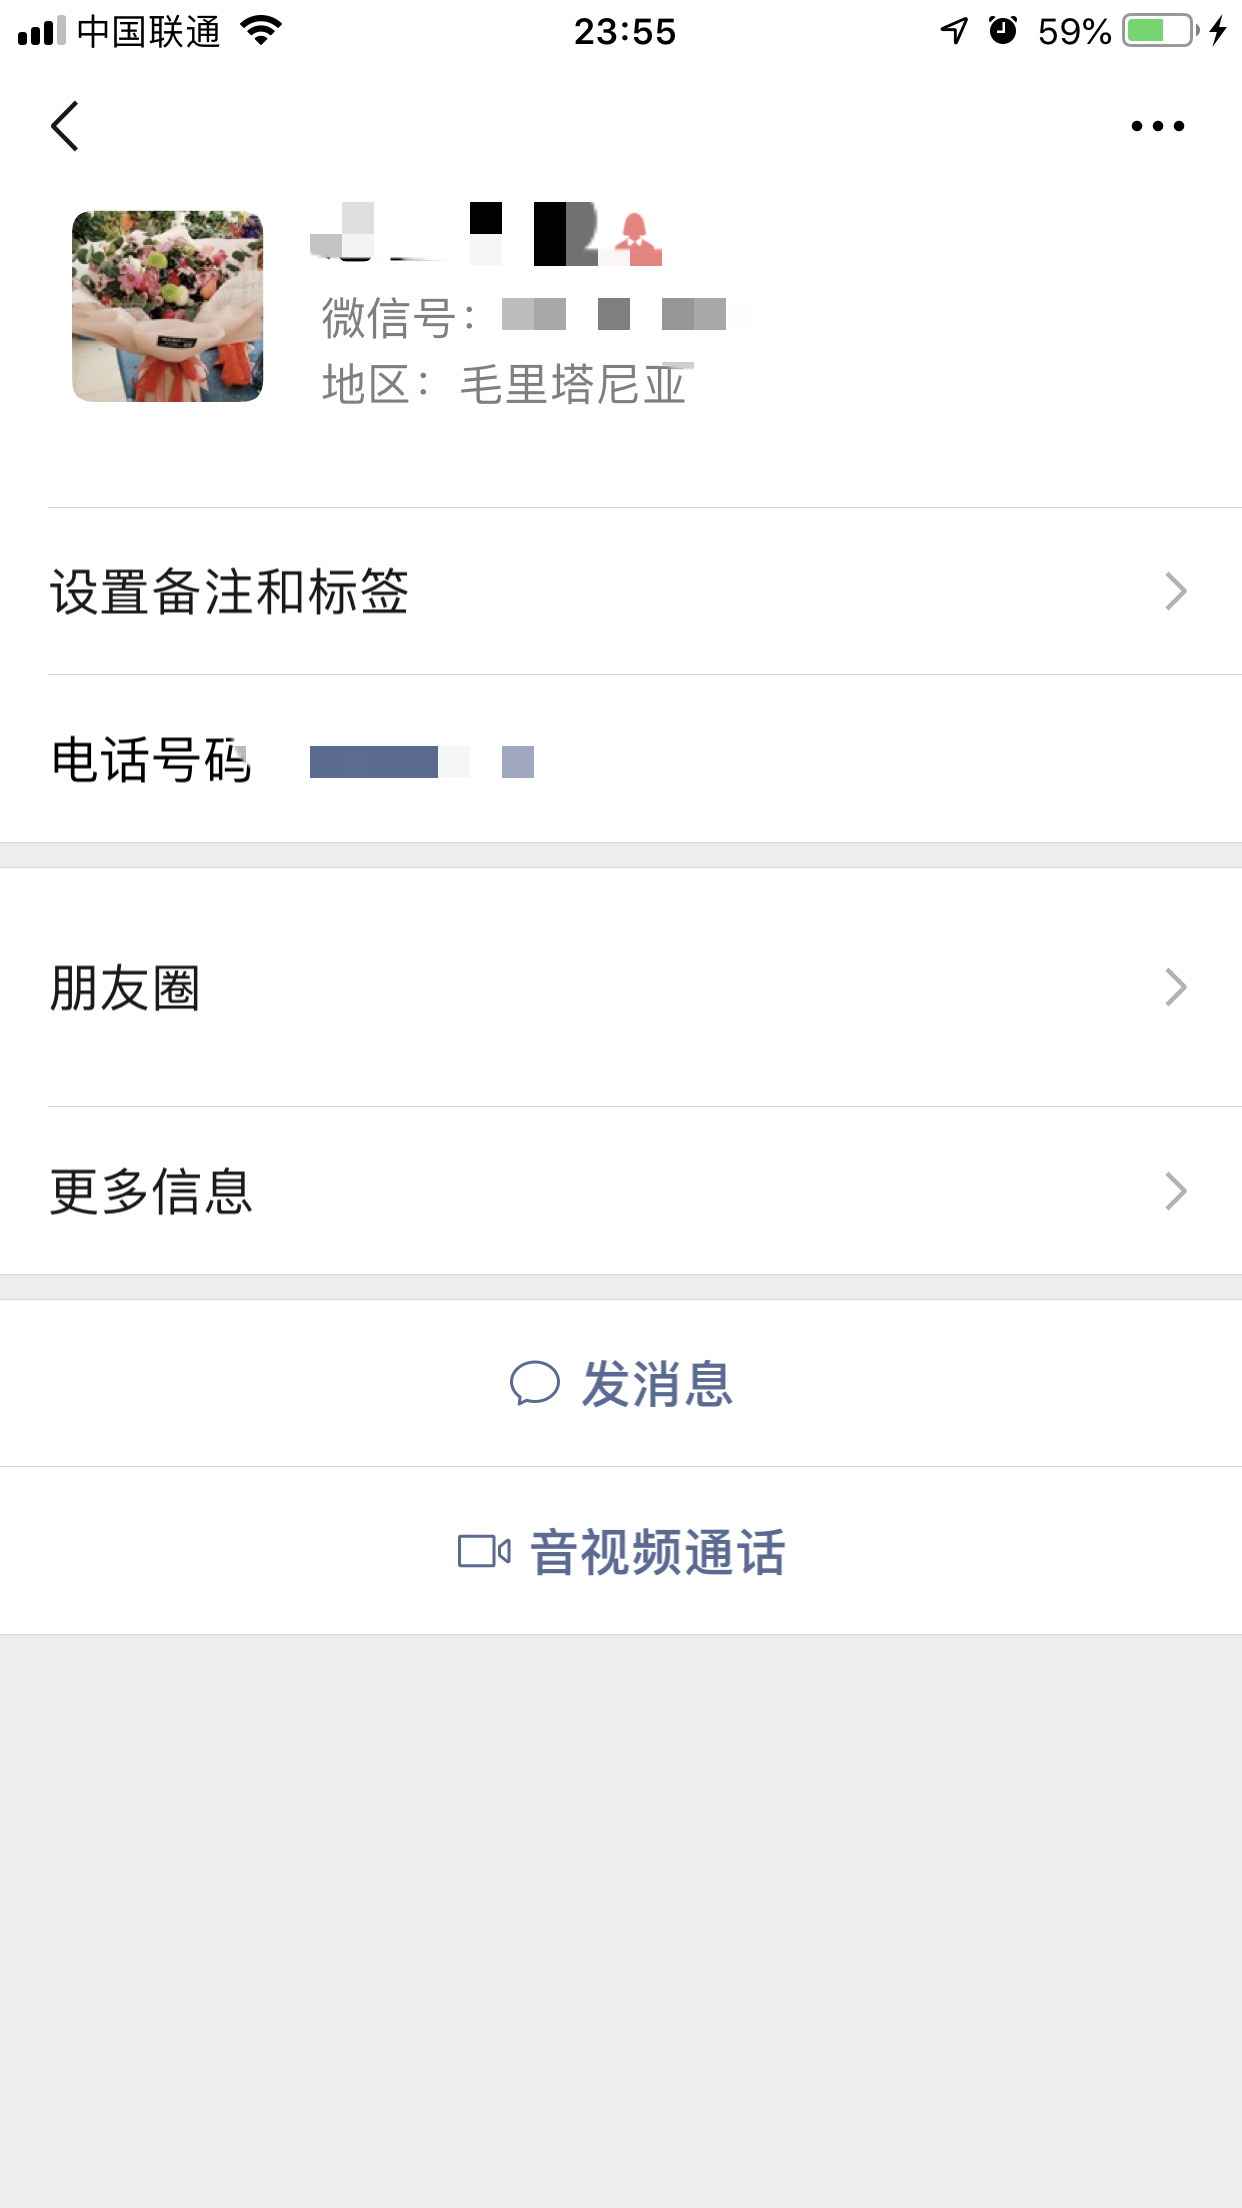Open 朋友圈 moments
Image resolution: width=1242 pixels, height=2208 pixels.
click(126, 988)
